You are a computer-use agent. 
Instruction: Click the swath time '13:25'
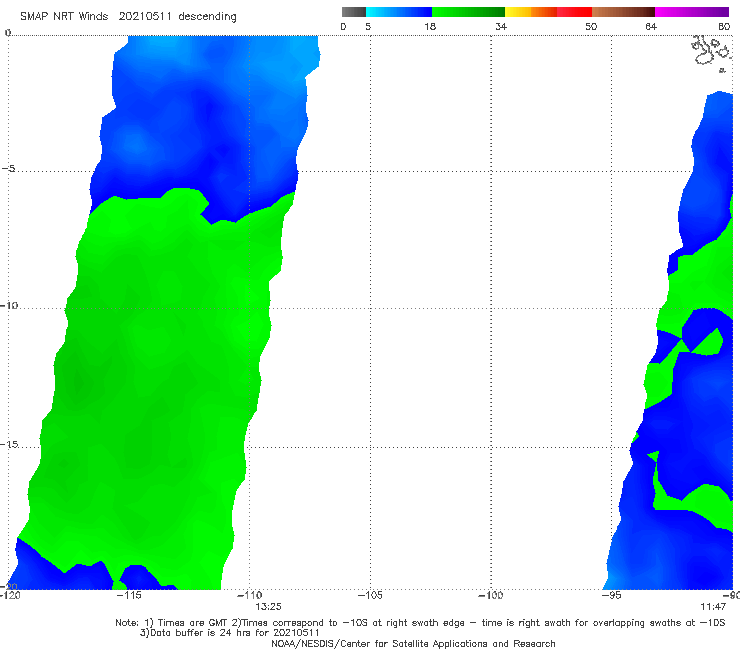coord(268,607)
